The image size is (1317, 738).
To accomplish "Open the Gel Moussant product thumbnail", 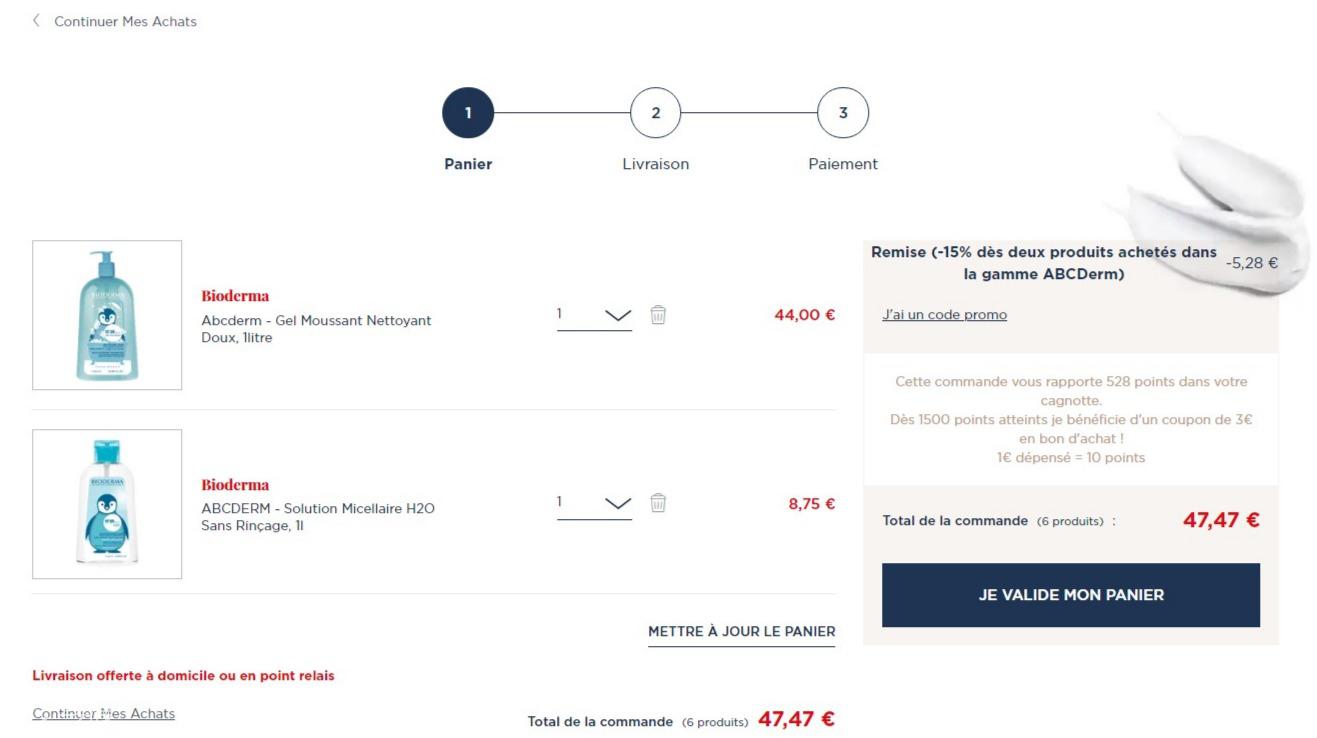I will point(107,315).
